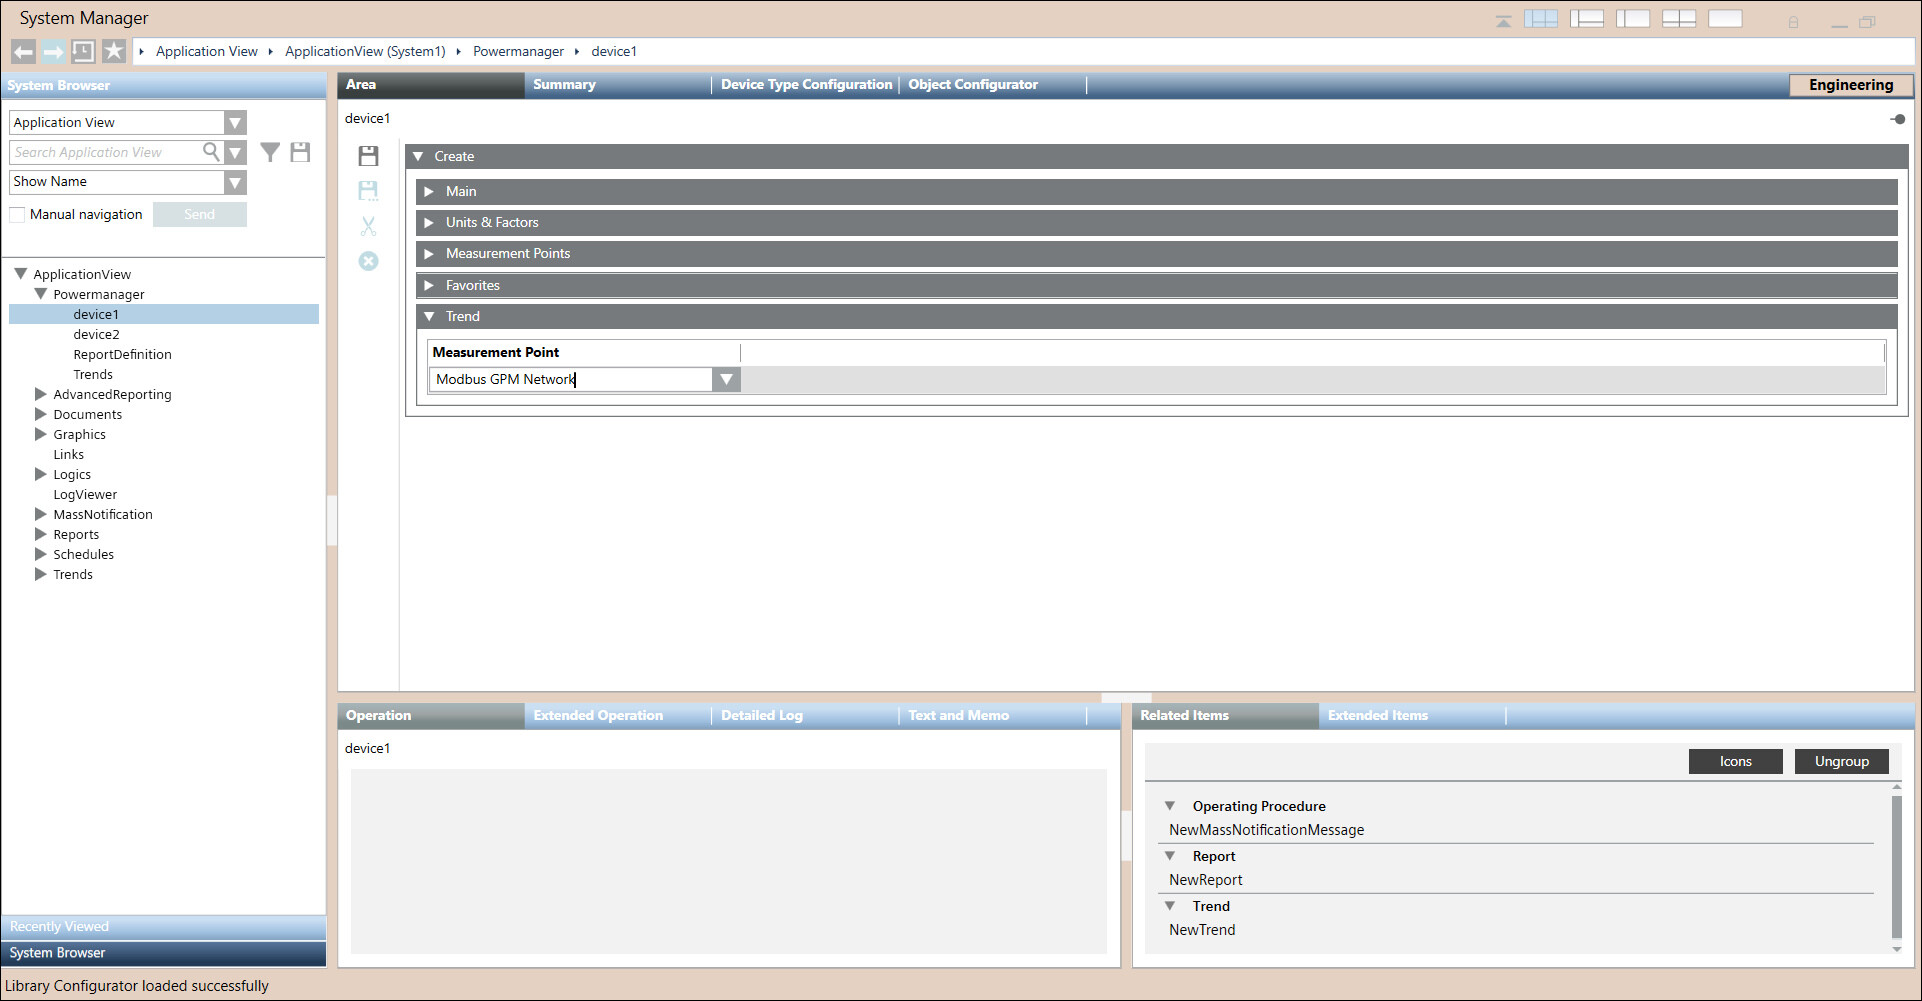Image resolution: width=1922 pixels, height=1001 pixels.
Task: Select the single-pane window layout icon
Action: click(1725, 19)
